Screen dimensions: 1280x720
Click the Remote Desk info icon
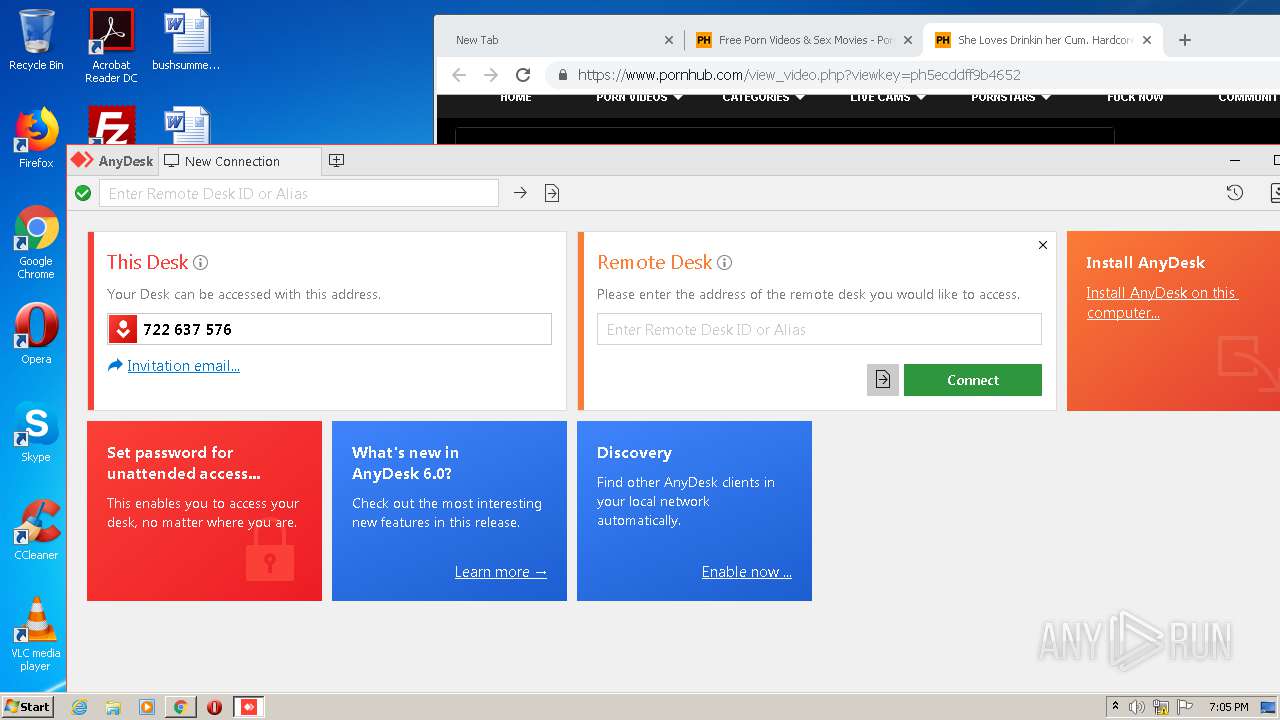tap(724, 263)
